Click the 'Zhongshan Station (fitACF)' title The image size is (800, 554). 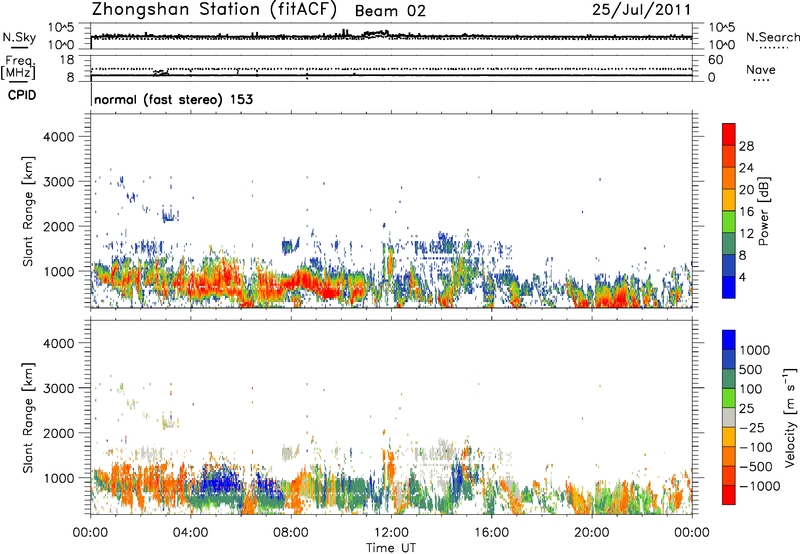[x=214, y=10]
